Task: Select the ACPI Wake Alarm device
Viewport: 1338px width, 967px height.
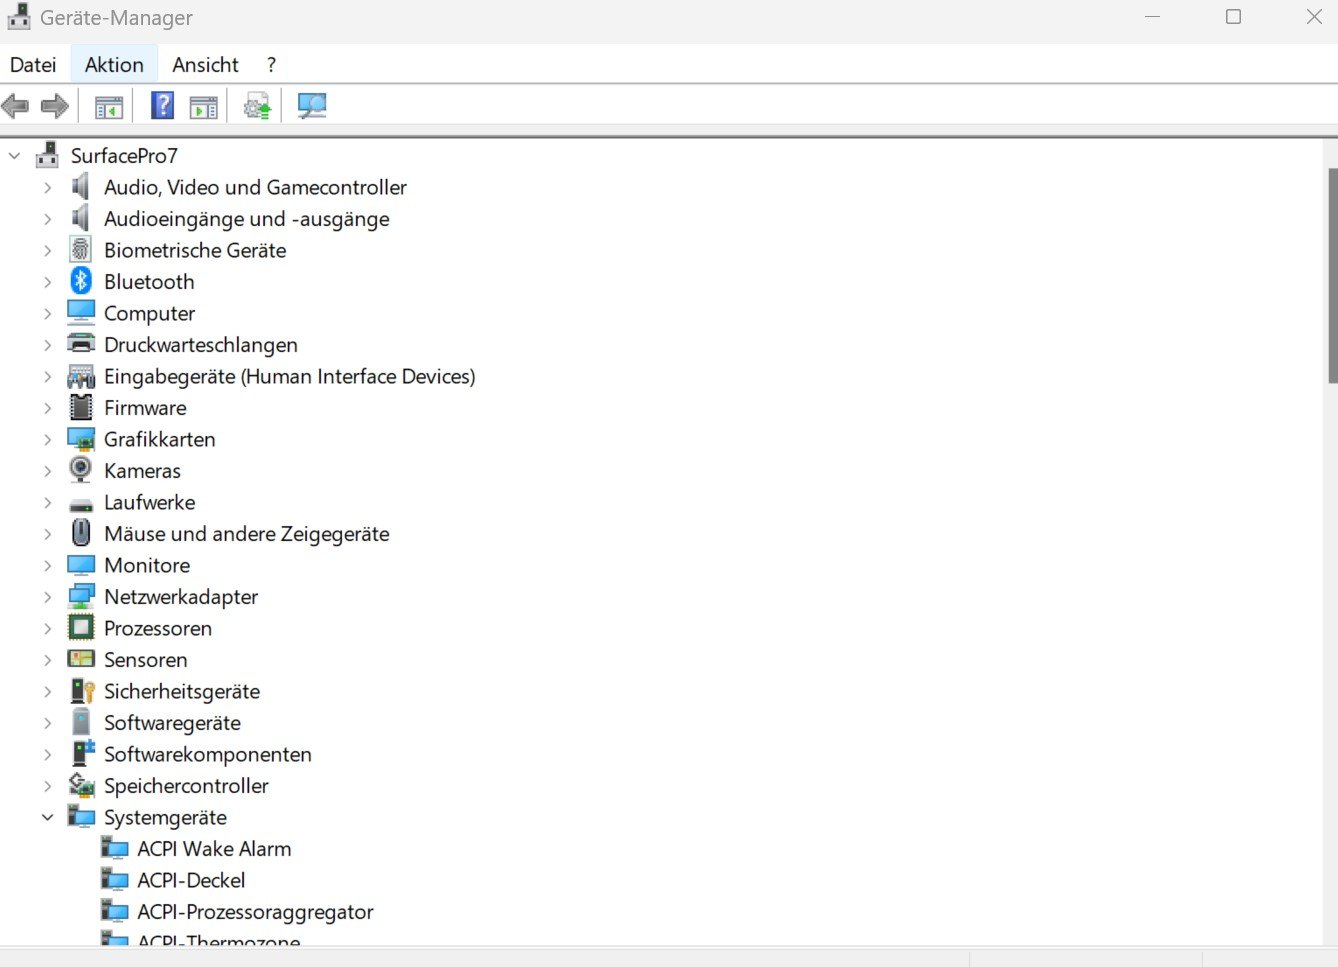Action: tap(214, 848)
